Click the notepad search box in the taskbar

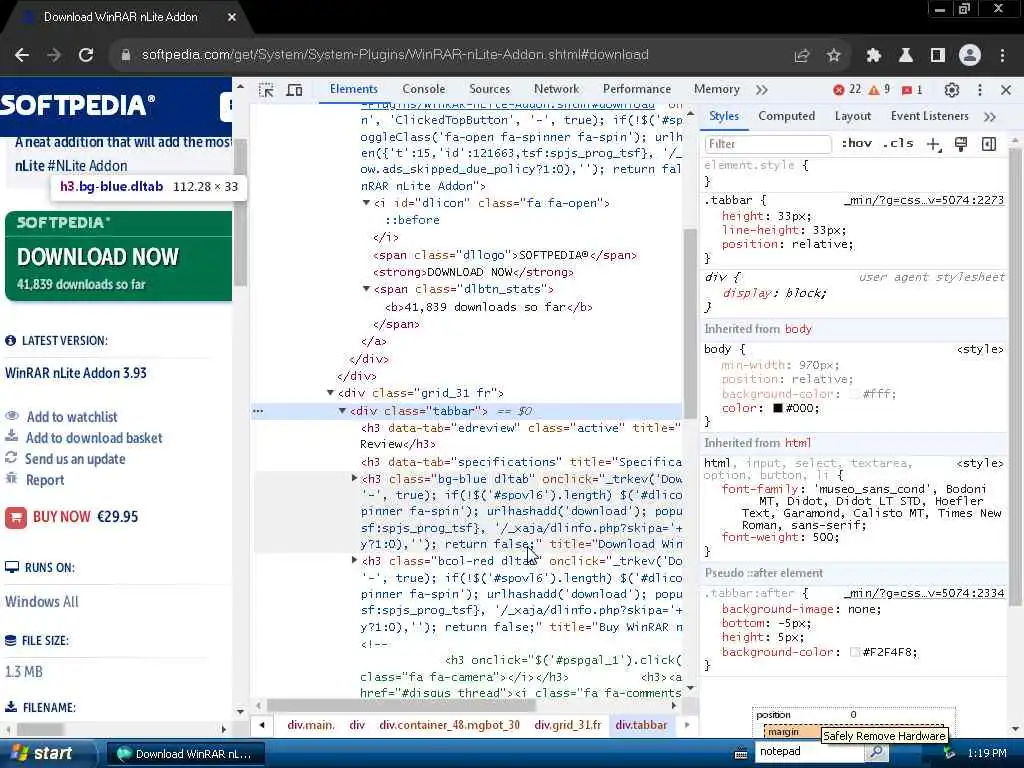click(x=808, y=752)
